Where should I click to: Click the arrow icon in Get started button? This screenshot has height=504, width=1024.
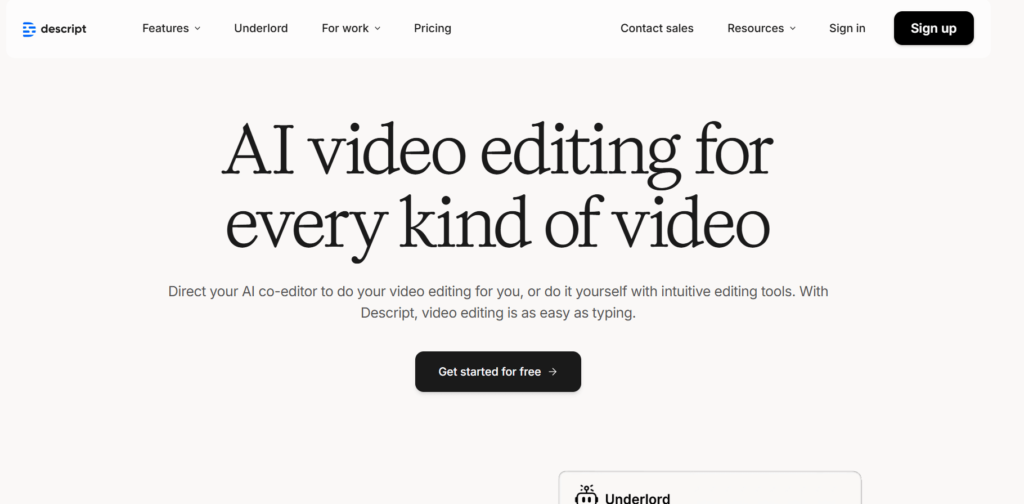553,372
